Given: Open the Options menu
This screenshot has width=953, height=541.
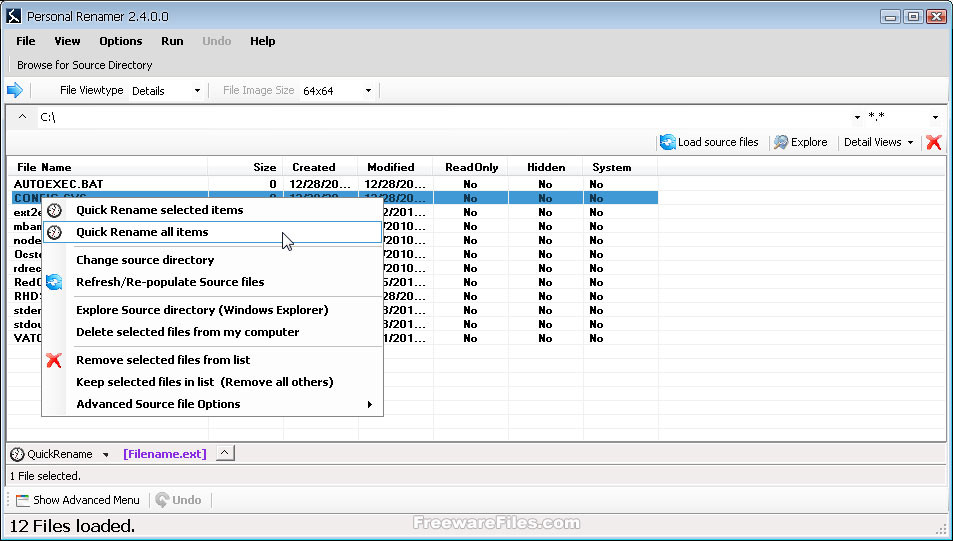Looking at the screenshot, I should tap(121, 41).
